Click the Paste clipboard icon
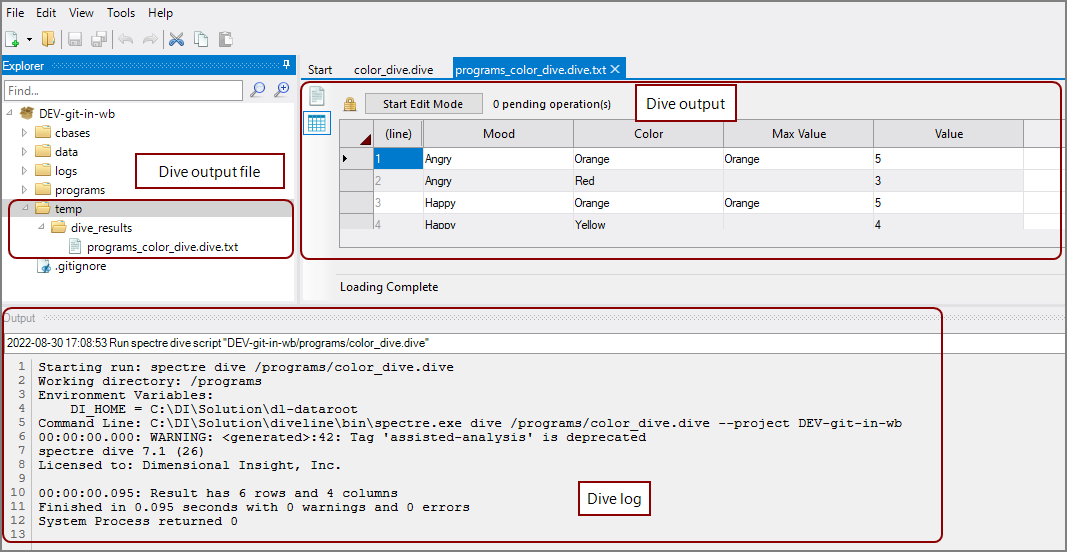Viewport: 1067px width, 552px height. click(225, 40)
